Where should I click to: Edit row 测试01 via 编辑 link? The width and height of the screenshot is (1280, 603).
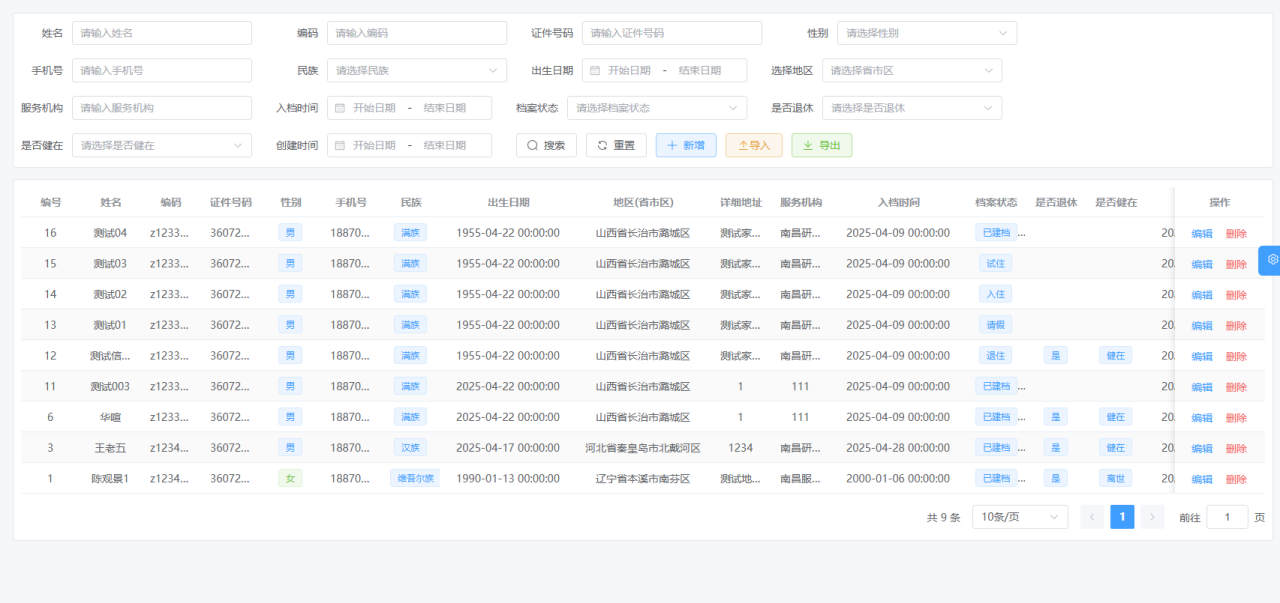(x=1202, y=326)
